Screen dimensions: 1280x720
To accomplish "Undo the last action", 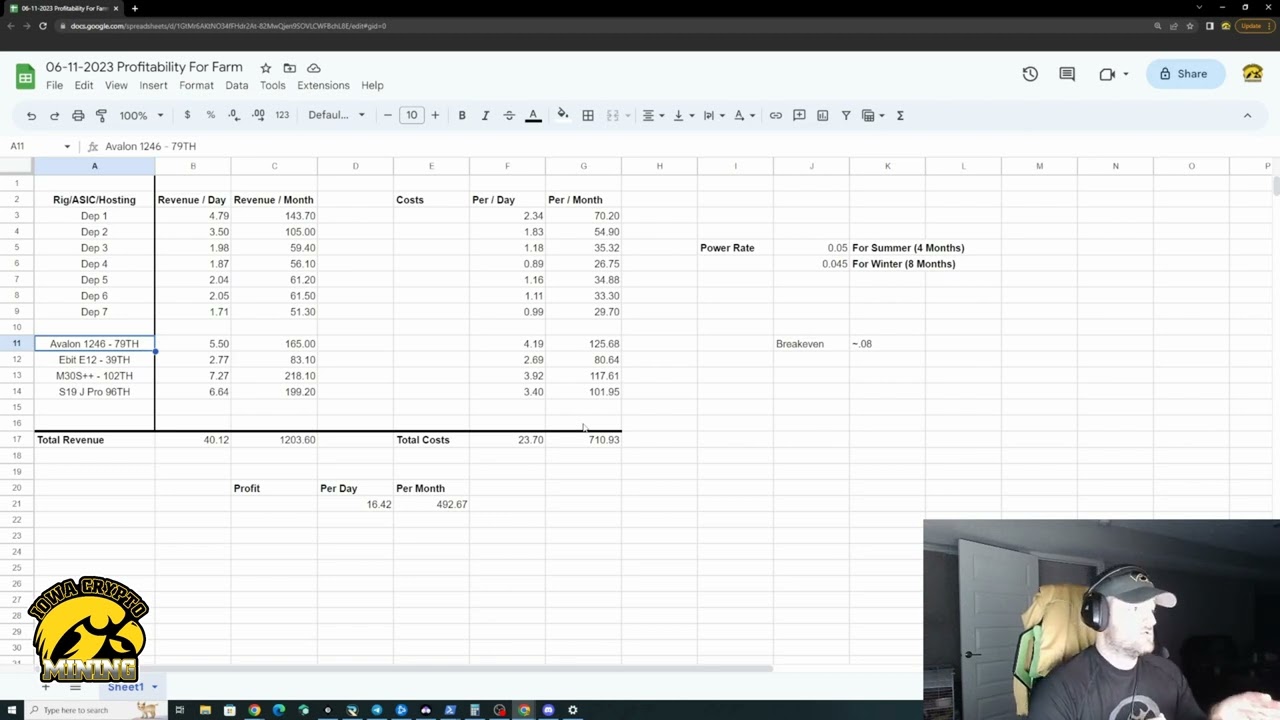I will pyautogui.click(x=31, y=116).
